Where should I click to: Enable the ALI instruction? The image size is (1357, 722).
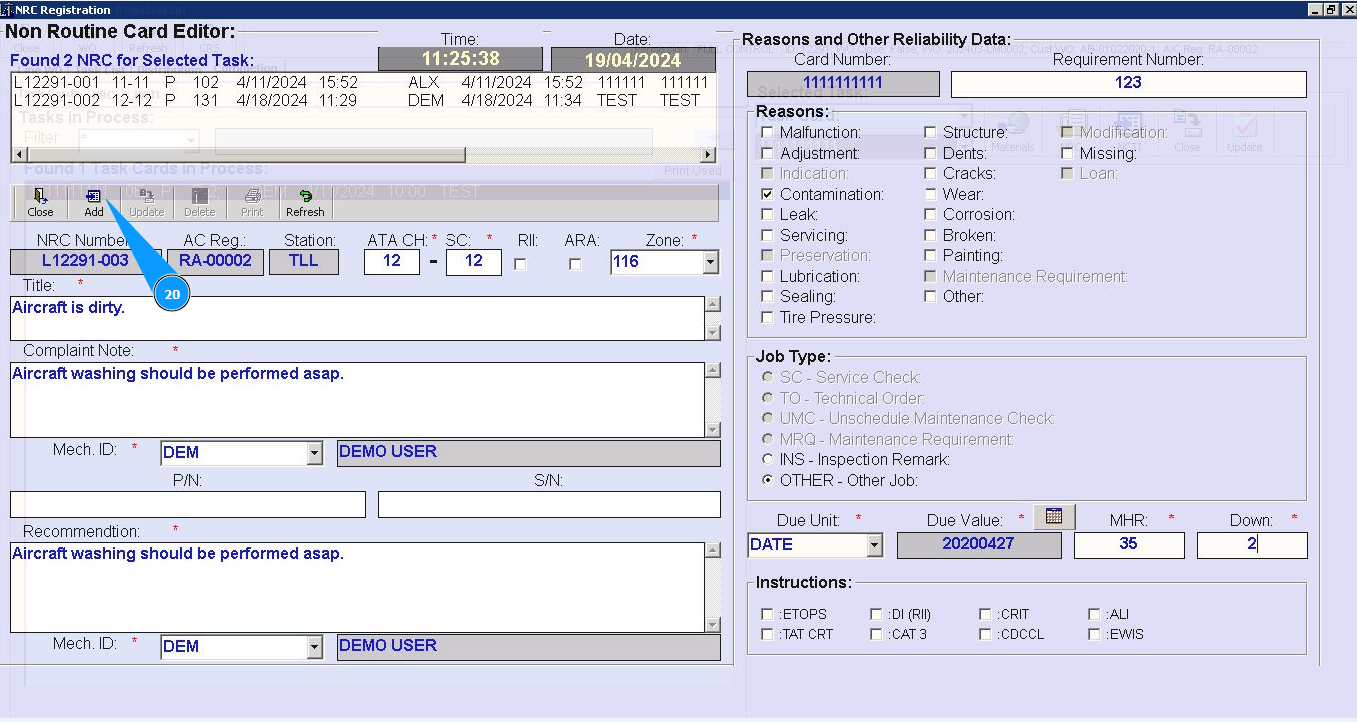1095,614
